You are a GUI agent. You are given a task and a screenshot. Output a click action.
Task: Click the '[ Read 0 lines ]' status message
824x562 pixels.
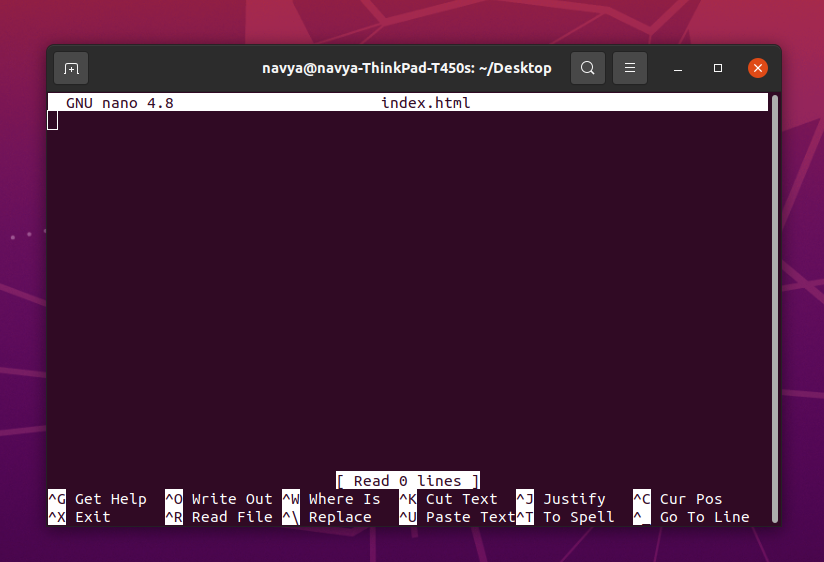tap(408, 481)
